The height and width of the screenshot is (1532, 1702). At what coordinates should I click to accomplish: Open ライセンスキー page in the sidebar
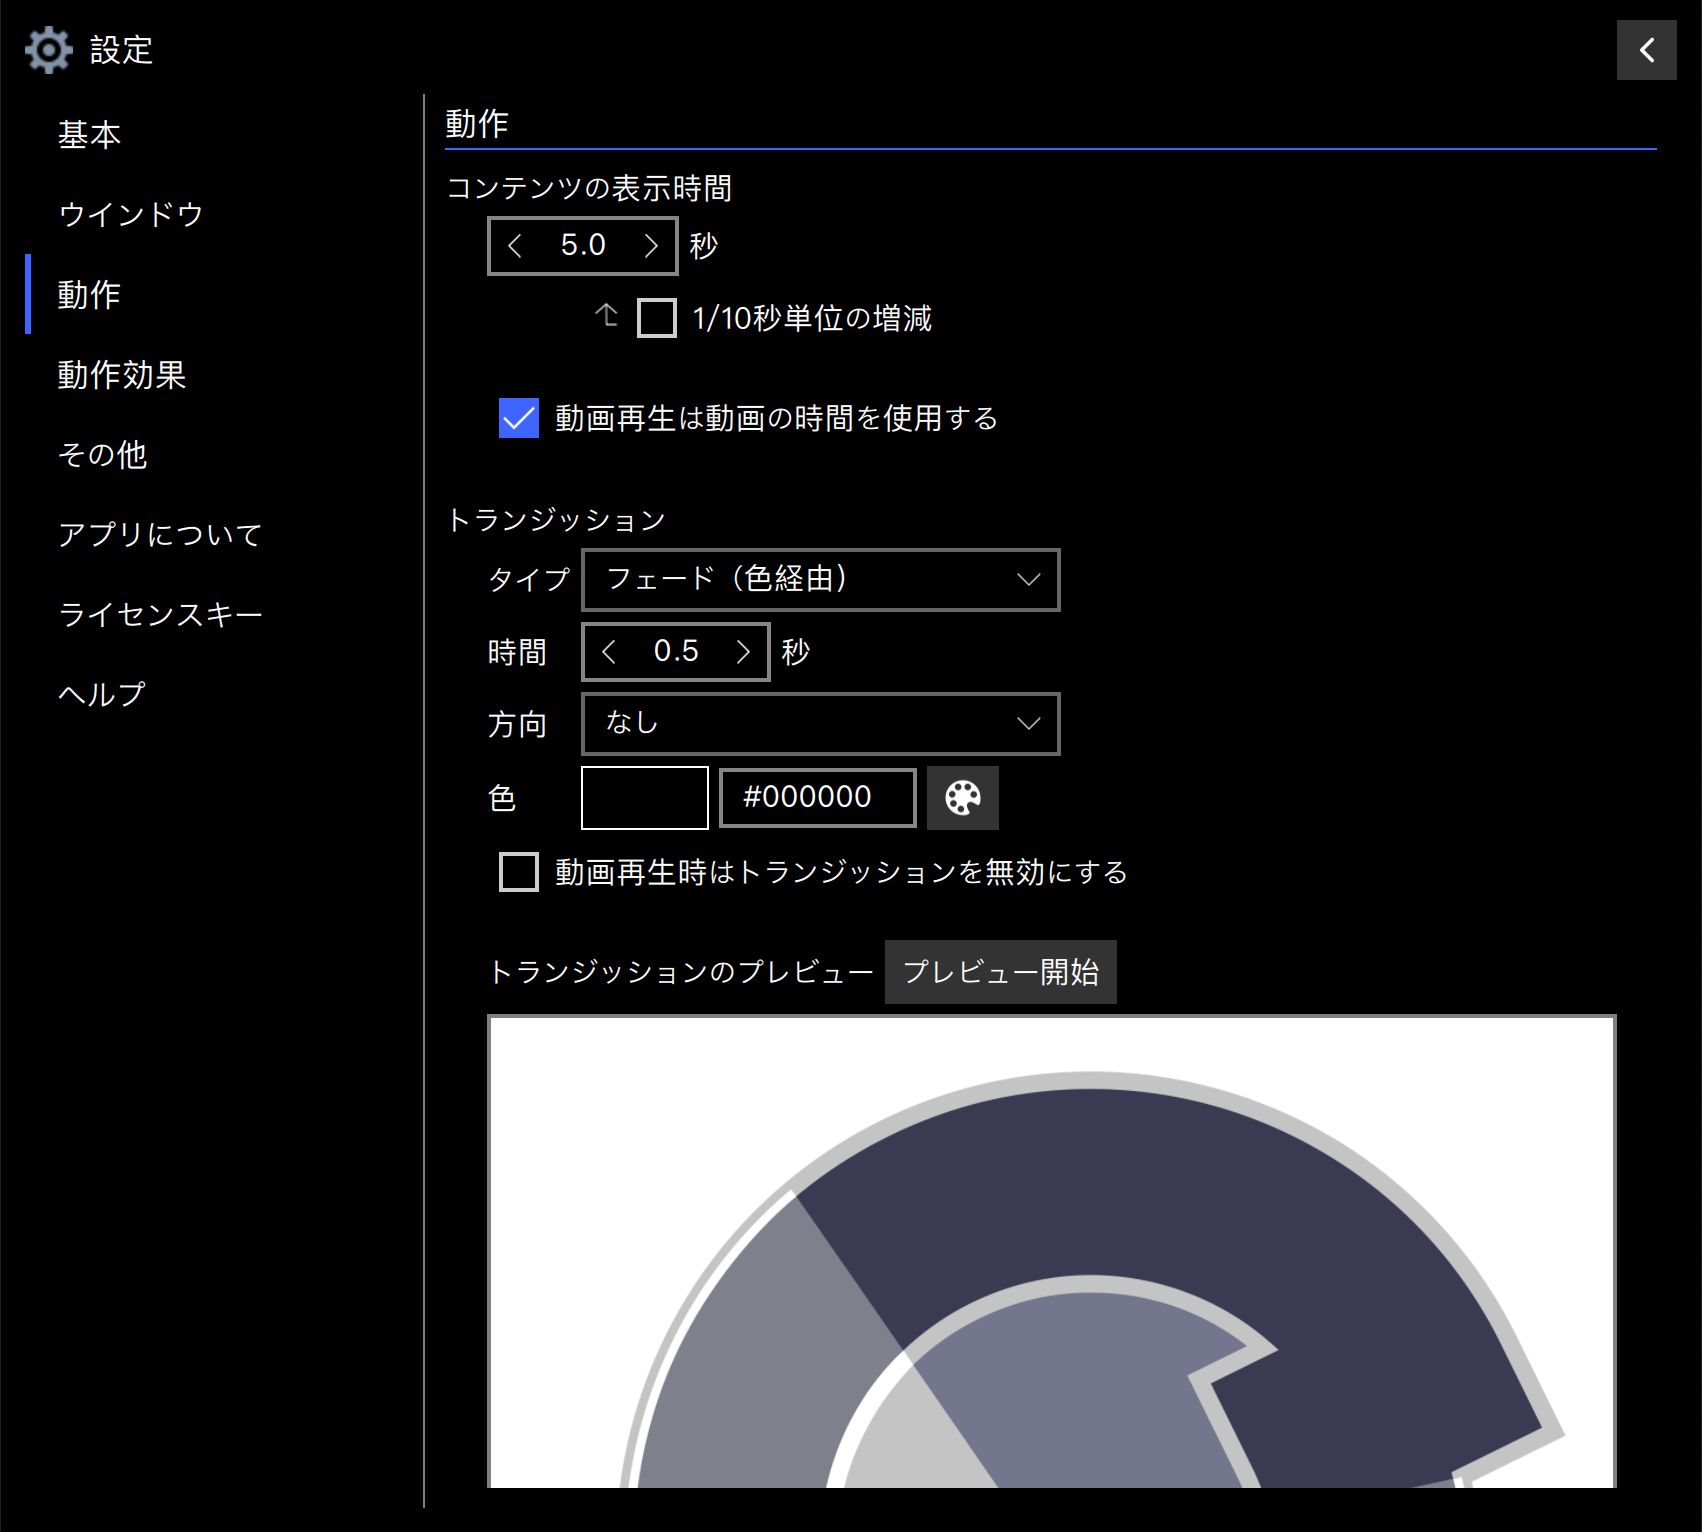[160, 614]
